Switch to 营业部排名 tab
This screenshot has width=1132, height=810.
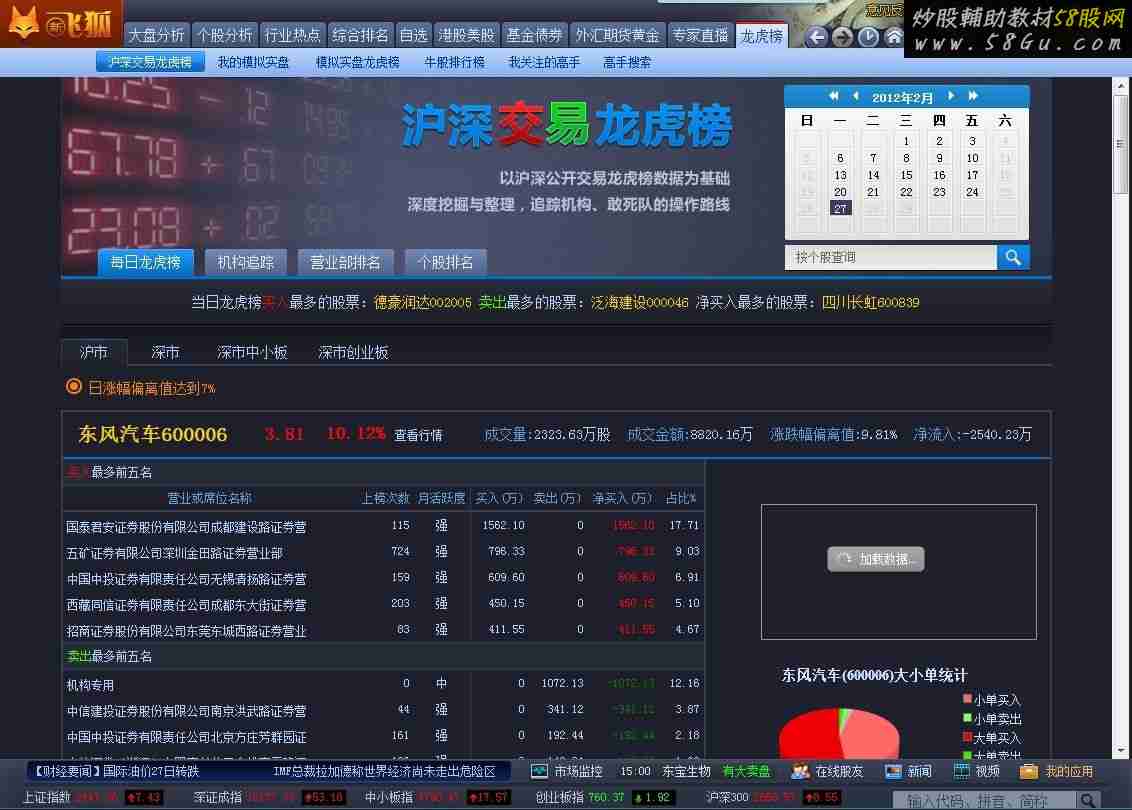point(345,262)
